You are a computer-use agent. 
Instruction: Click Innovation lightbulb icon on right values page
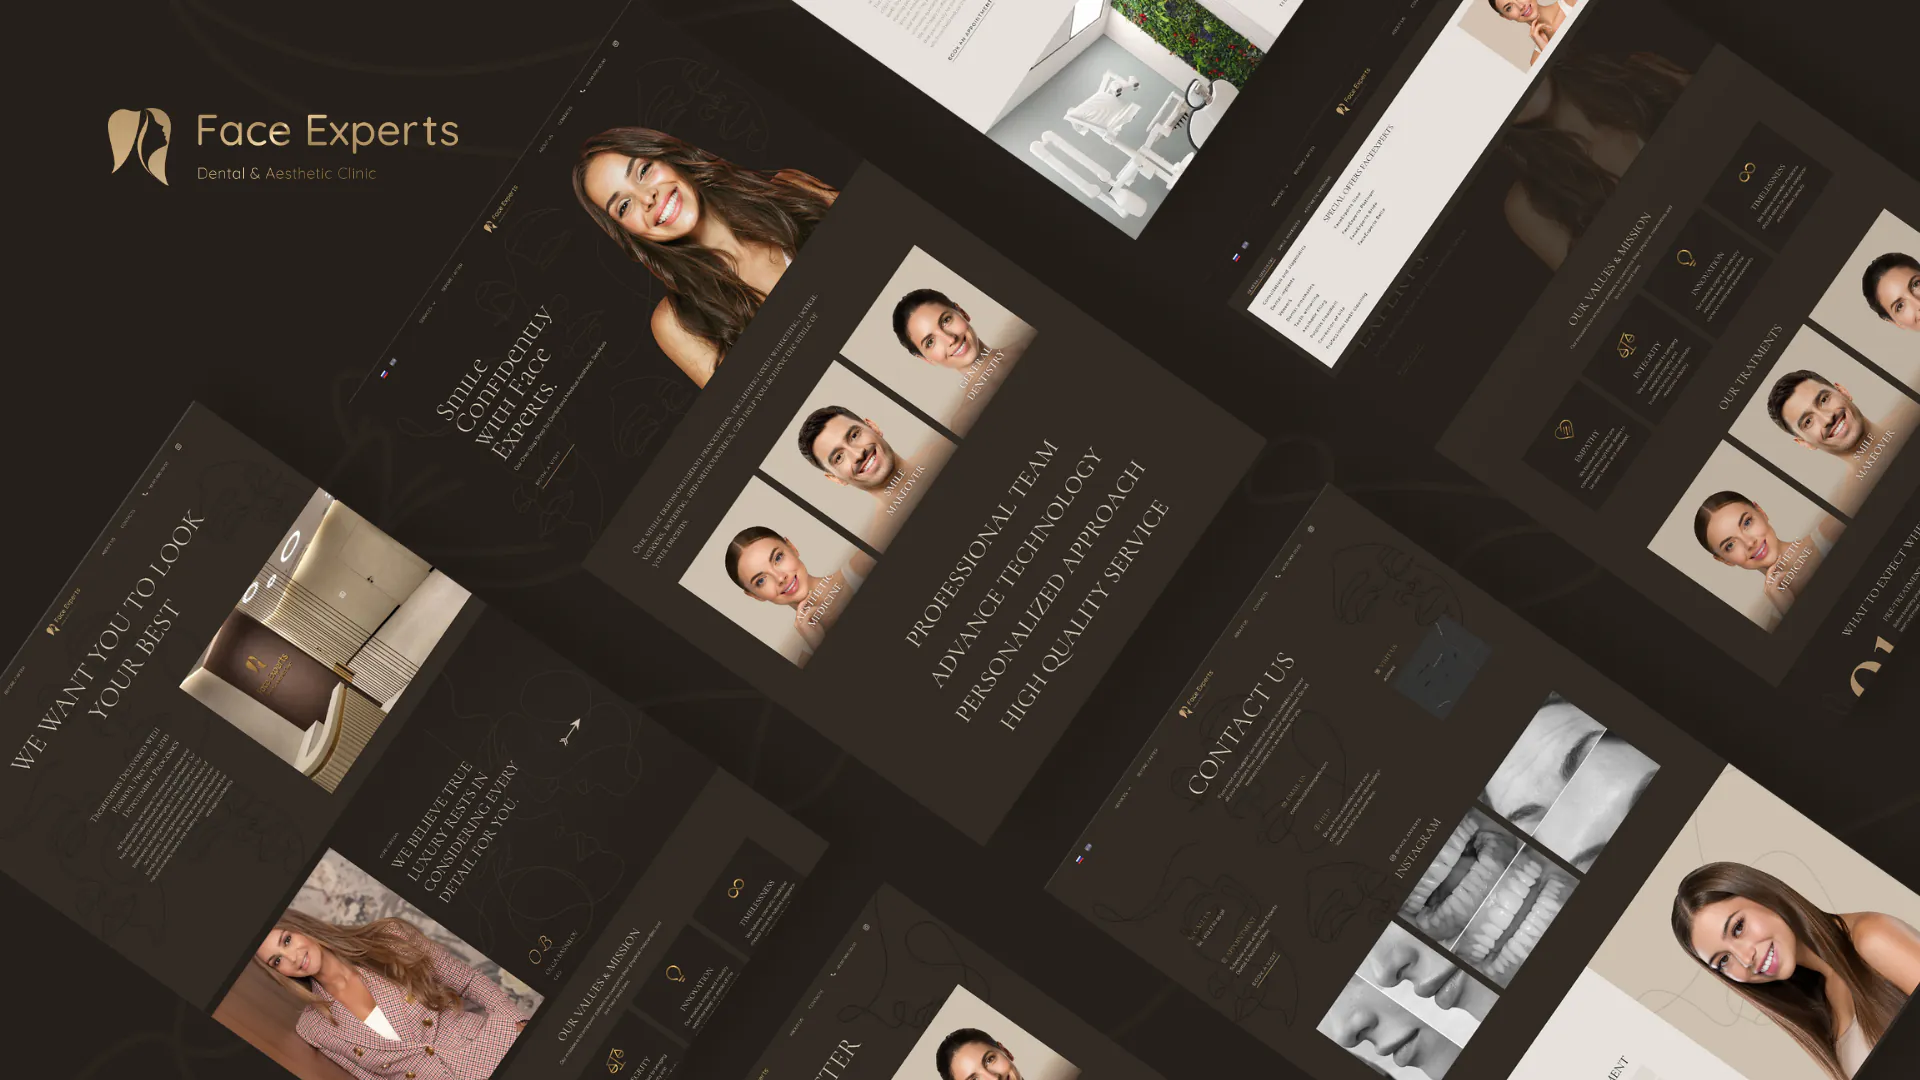tap(1686, 259)
